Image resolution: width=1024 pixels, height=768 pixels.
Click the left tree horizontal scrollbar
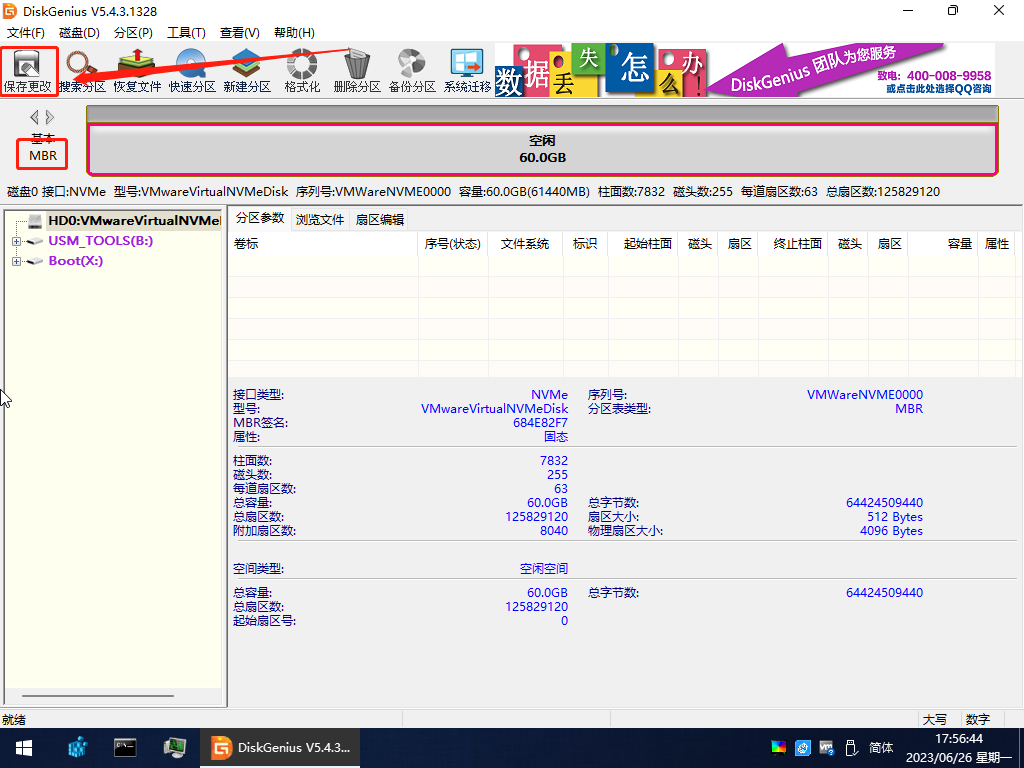tap(98, 696)
